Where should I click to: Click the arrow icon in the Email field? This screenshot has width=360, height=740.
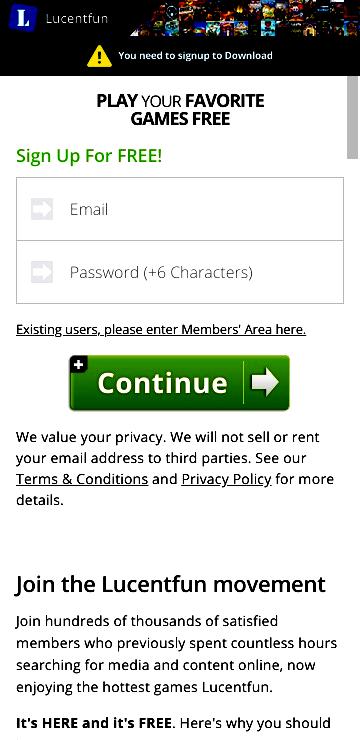point(42,209)
